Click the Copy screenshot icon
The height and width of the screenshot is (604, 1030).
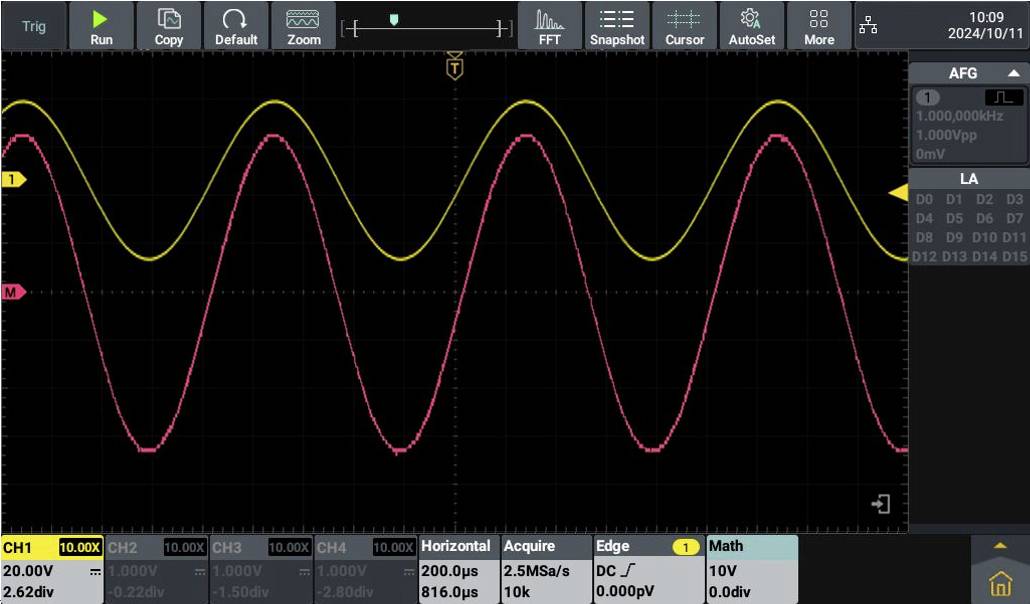click(x=169, y=25)
